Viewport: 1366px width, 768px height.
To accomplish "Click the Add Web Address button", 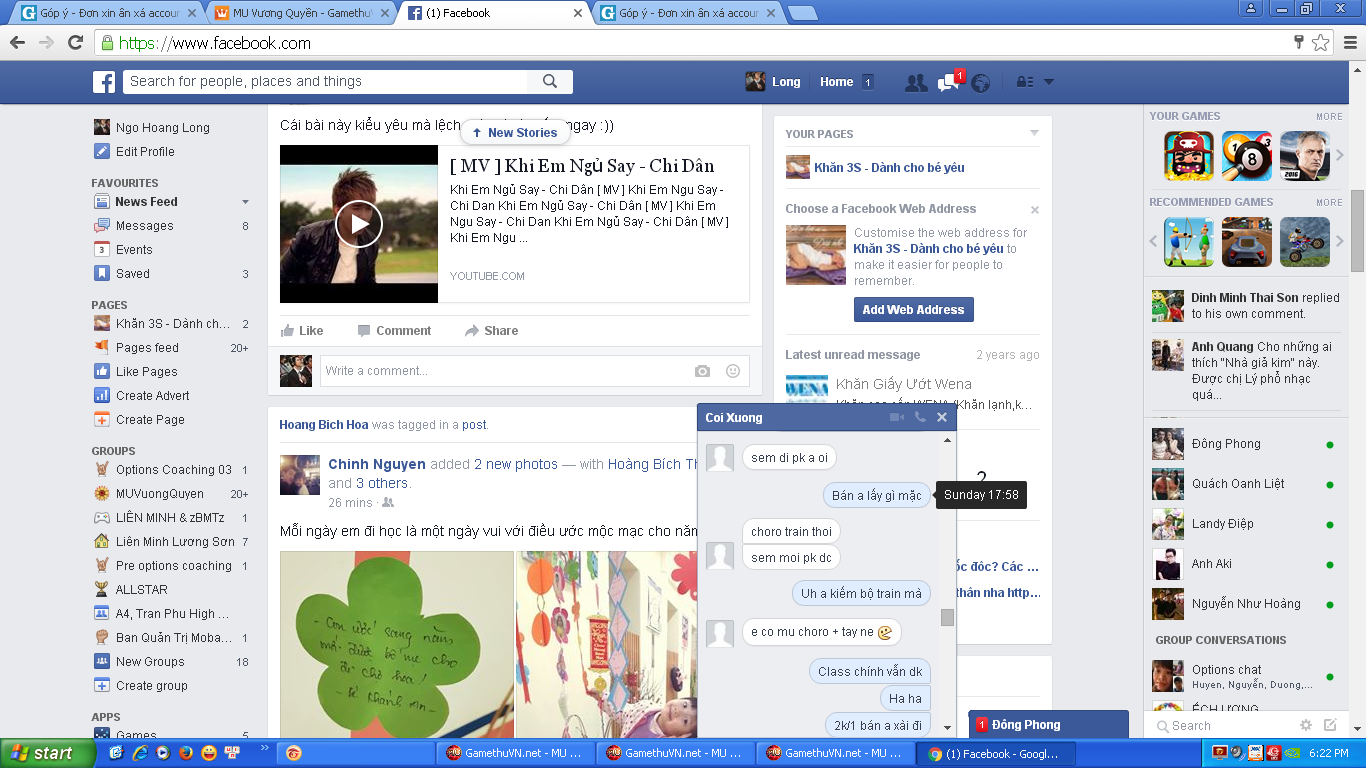I will tap(913, 310).
